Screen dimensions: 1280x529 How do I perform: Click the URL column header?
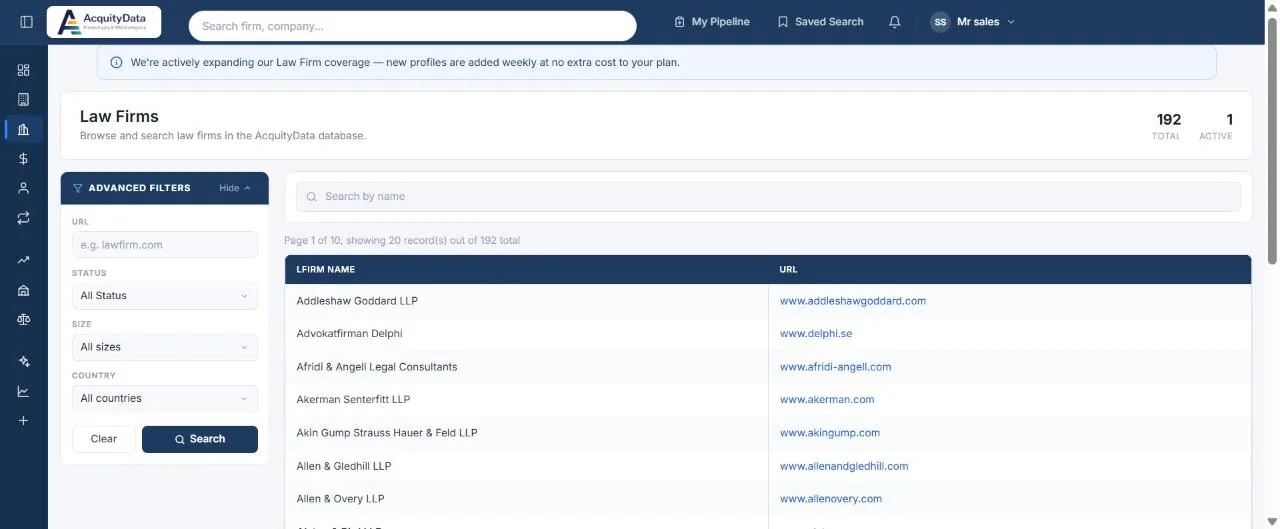pos(789,270)
